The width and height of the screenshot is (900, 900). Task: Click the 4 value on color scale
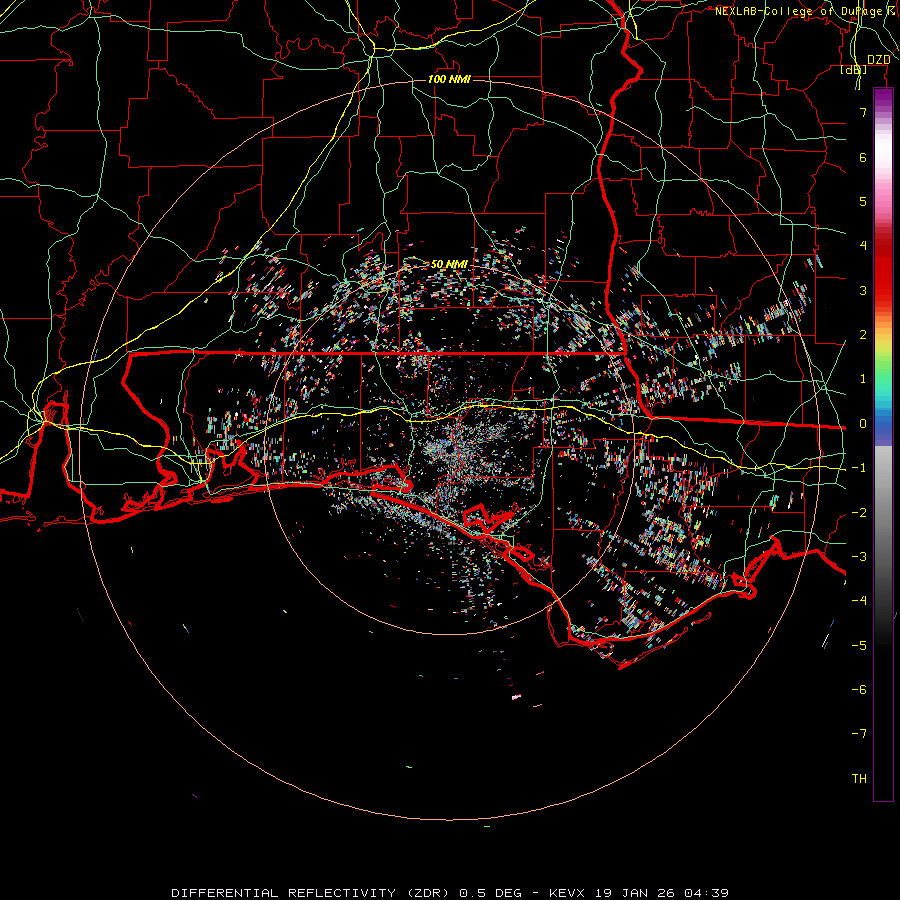click(x=863, y=246)
